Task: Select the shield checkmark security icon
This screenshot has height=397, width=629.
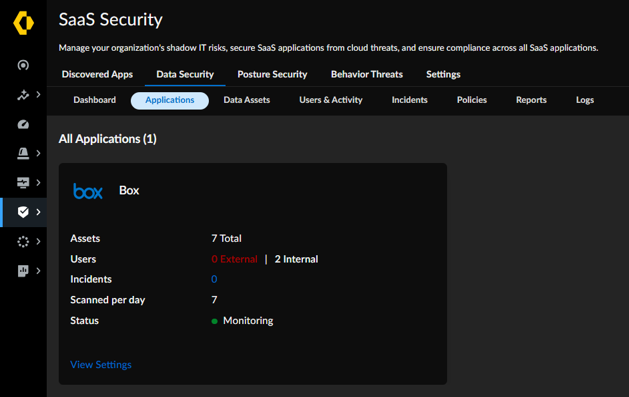Action: pyautogui.click(x=23, y=212)
